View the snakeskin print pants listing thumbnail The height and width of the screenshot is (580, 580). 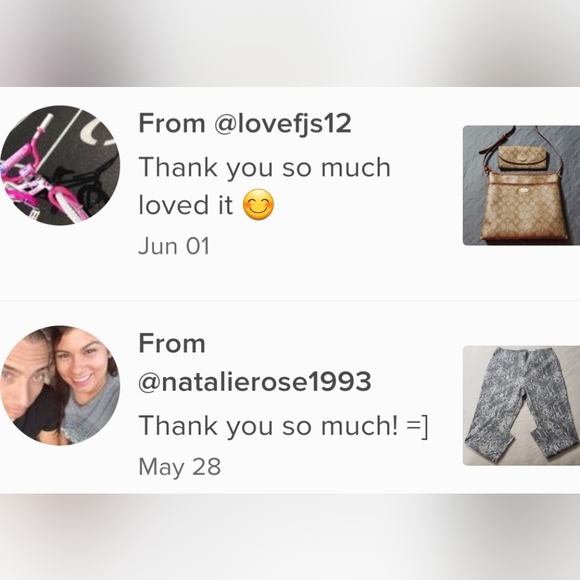(x=521, y=405)
